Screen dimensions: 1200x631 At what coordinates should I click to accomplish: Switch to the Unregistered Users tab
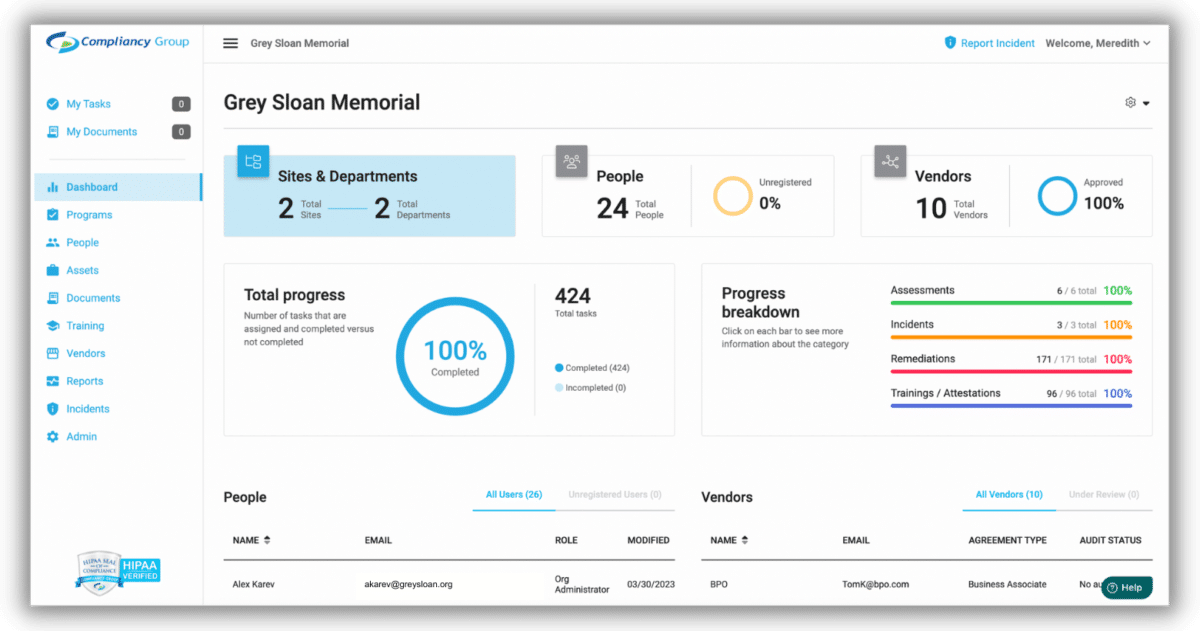pyautogui.click(x=614, y=495)
